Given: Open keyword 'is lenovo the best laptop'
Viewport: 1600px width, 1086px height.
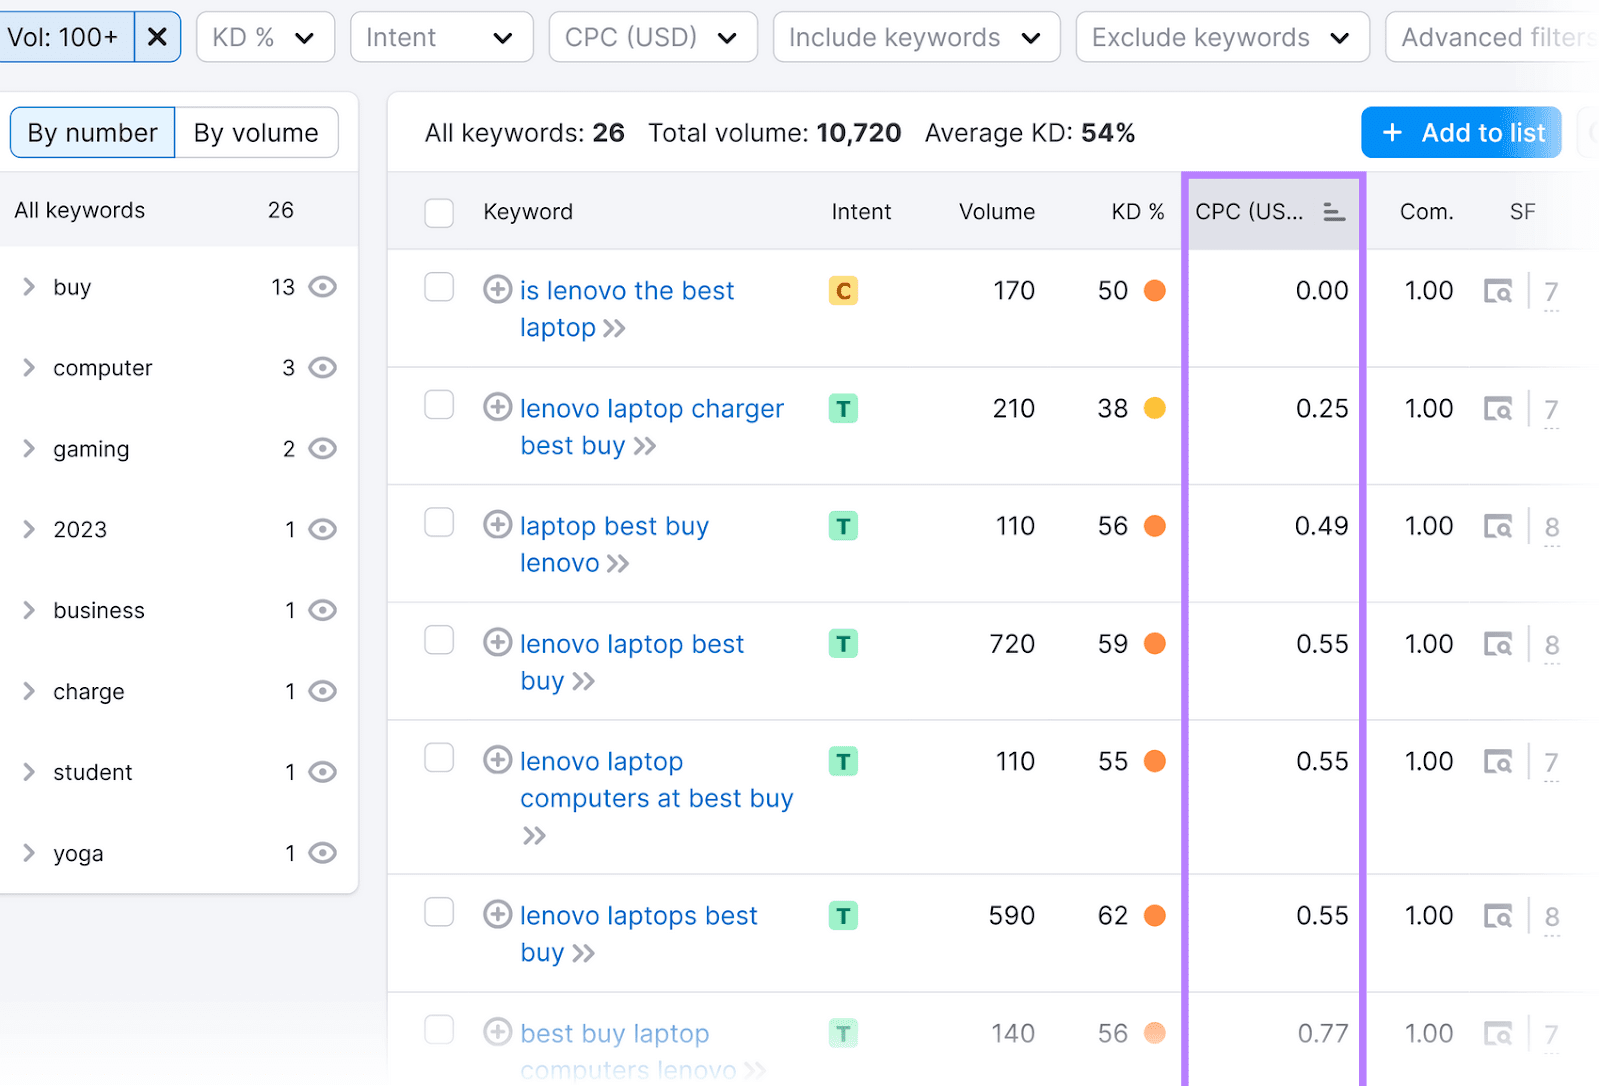Looking at the screenshot, I should [x=626, y=309].
